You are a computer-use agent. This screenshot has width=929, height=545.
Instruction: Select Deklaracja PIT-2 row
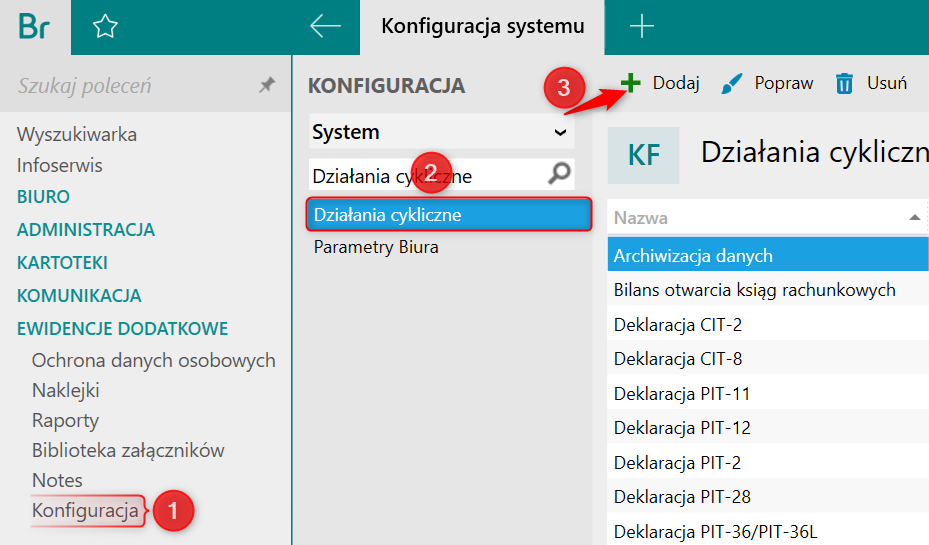coord(768,462)
